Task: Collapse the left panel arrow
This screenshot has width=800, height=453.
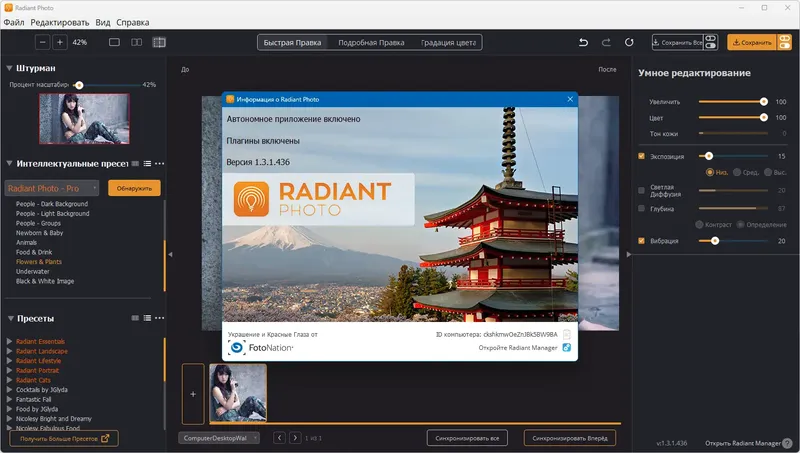Action: point(170,254)
